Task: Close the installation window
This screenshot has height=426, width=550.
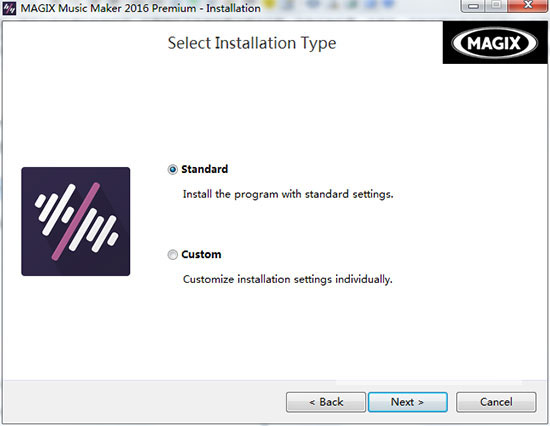Action: (528, 5)
